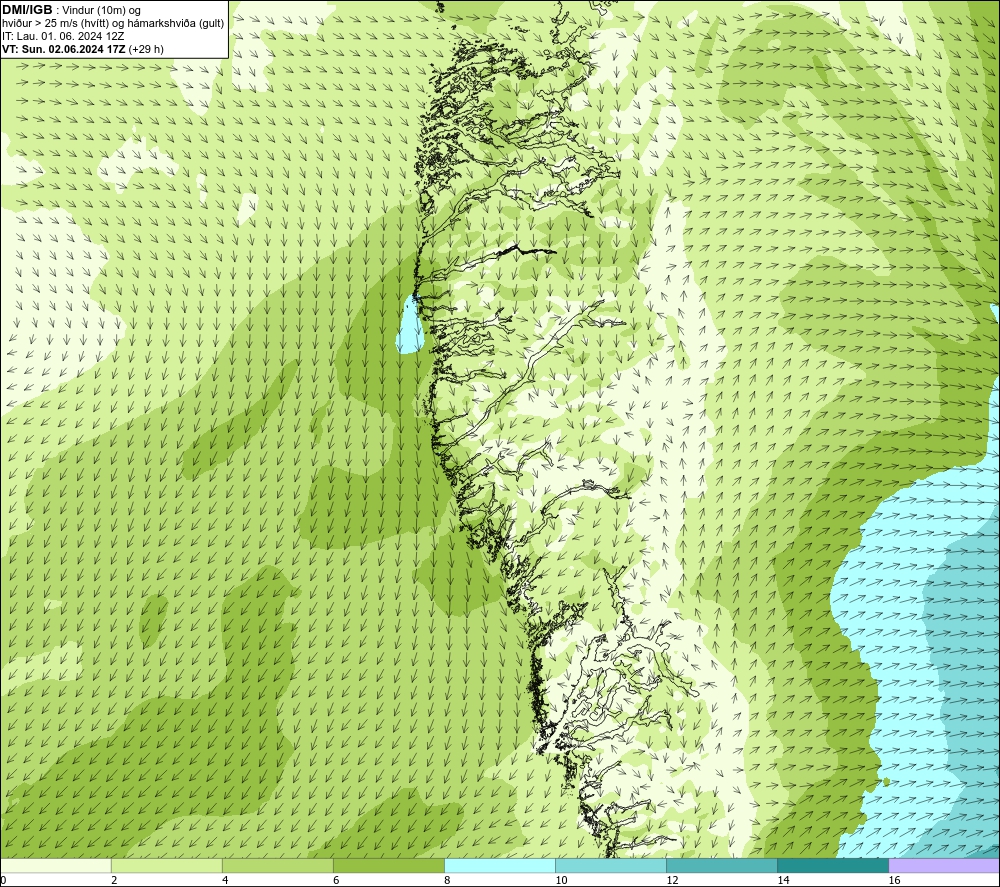Click the 2–4 m/s light green legend swatch
The height and width of the screenshot is (887, 1000).
coord(166,865)
